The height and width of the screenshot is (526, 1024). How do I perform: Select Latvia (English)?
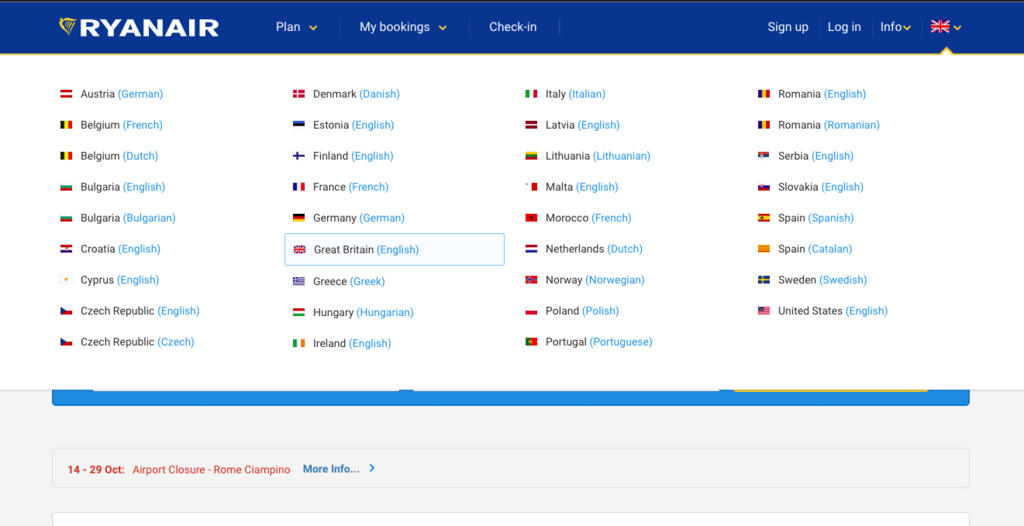click(x=583, y=125)
